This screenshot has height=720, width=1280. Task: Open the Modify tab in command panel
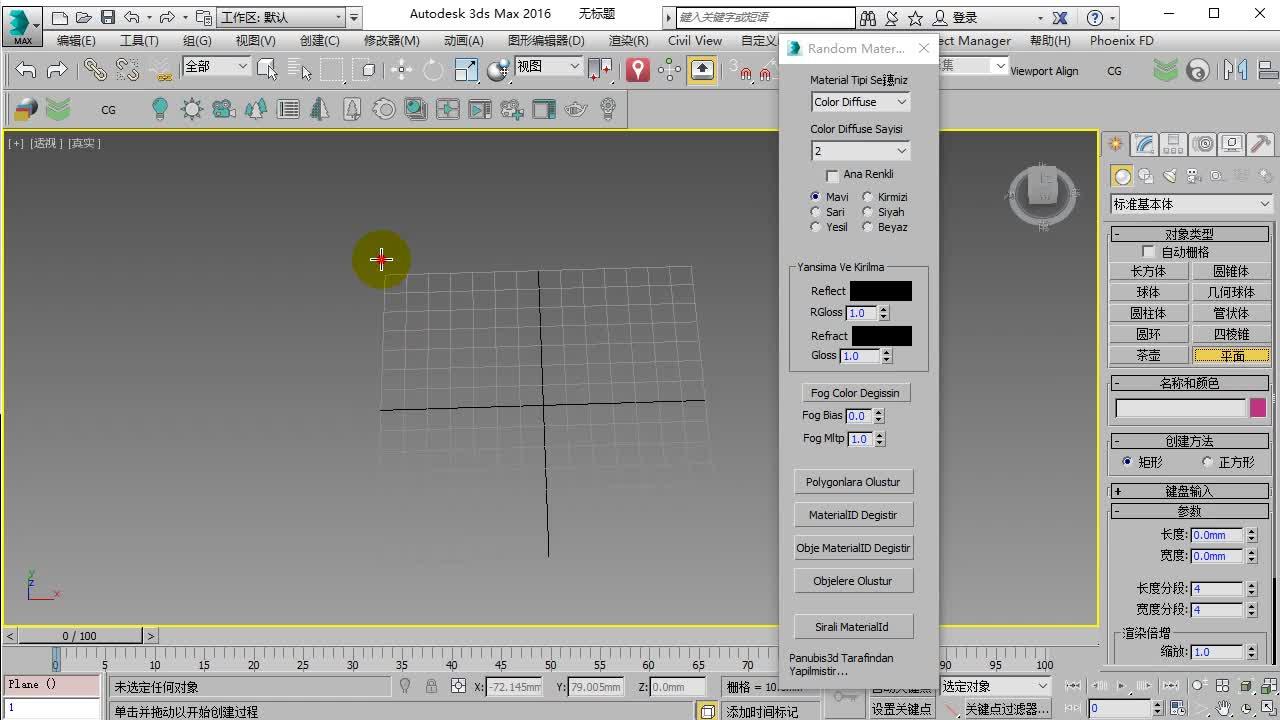(1145, 144)
